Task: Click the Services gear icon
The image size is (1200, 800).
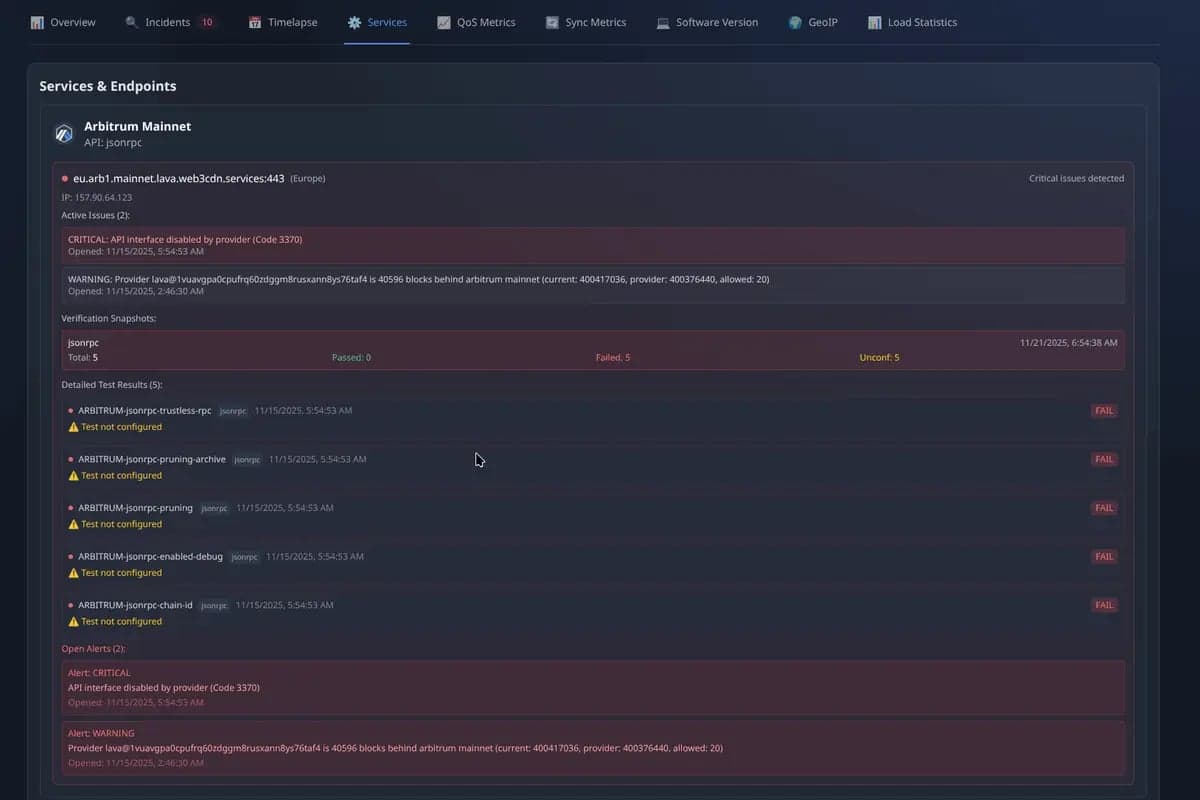Action: coord(354,22)
